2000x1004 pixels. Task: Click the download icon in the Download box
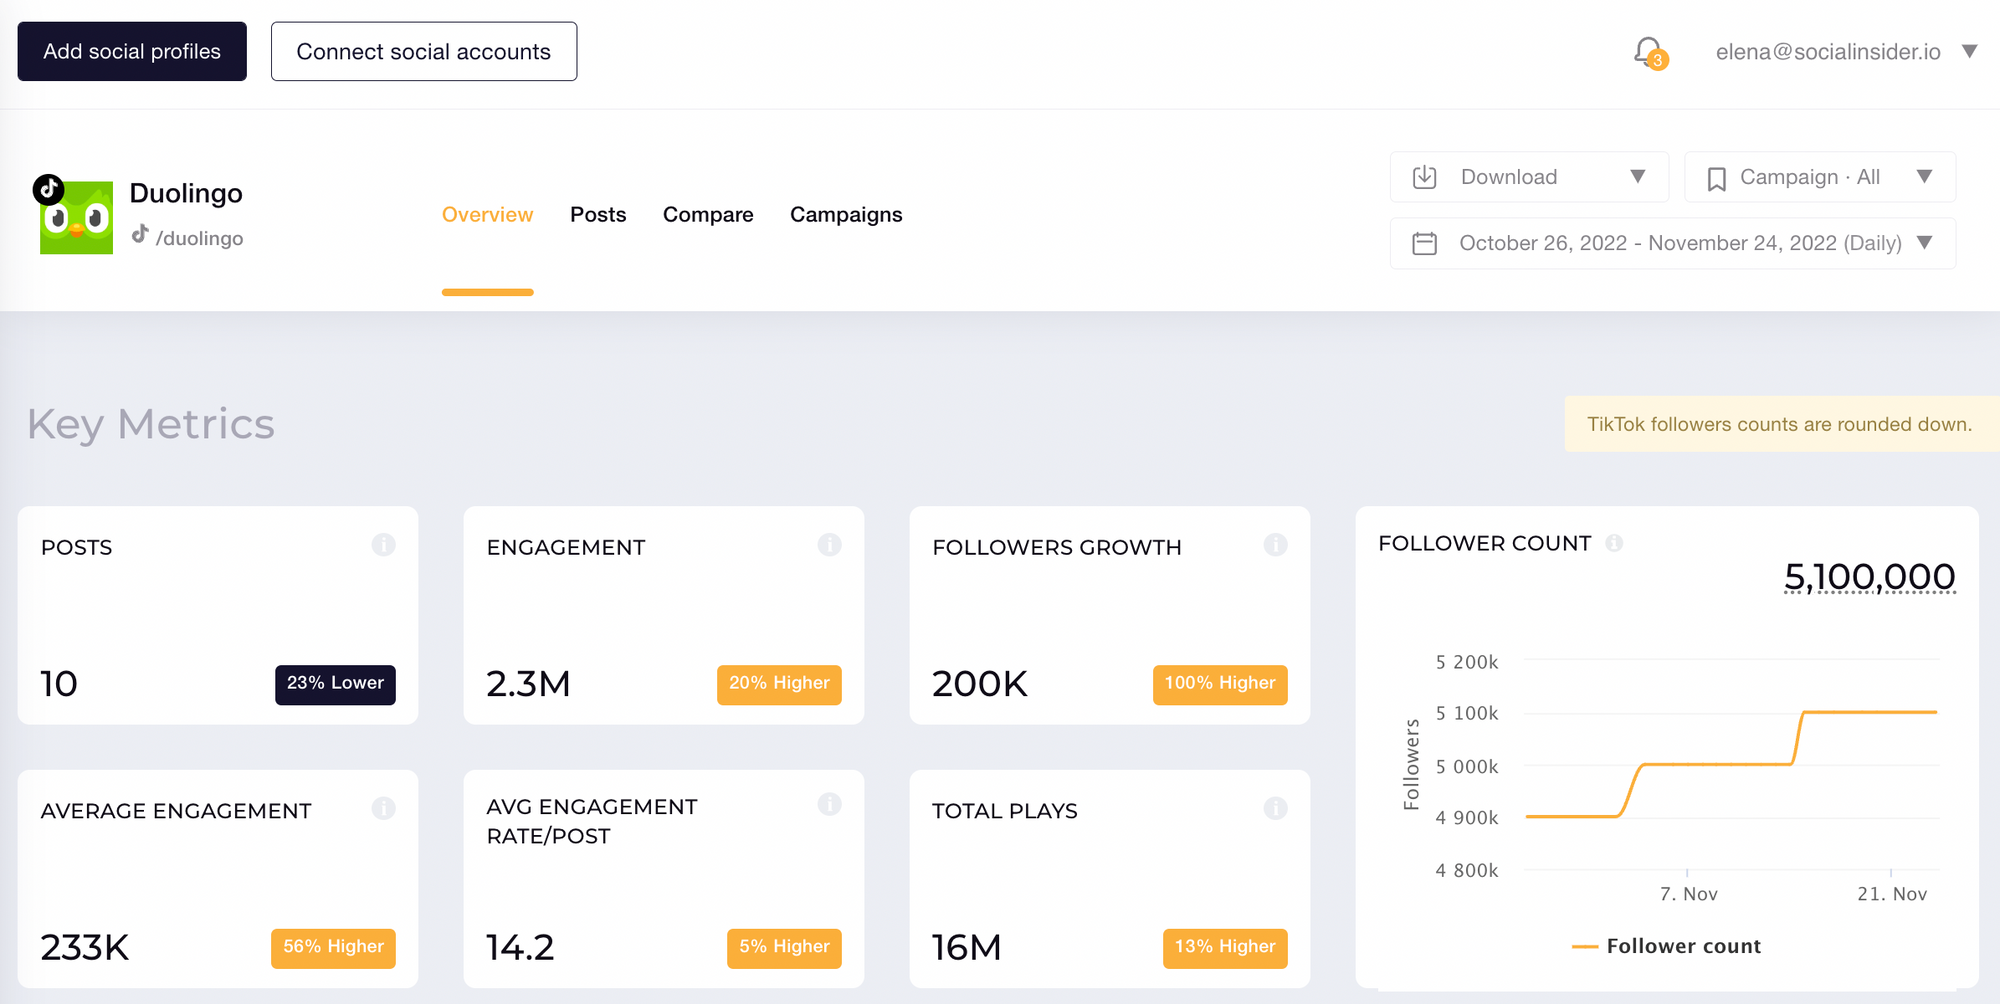1424,177
